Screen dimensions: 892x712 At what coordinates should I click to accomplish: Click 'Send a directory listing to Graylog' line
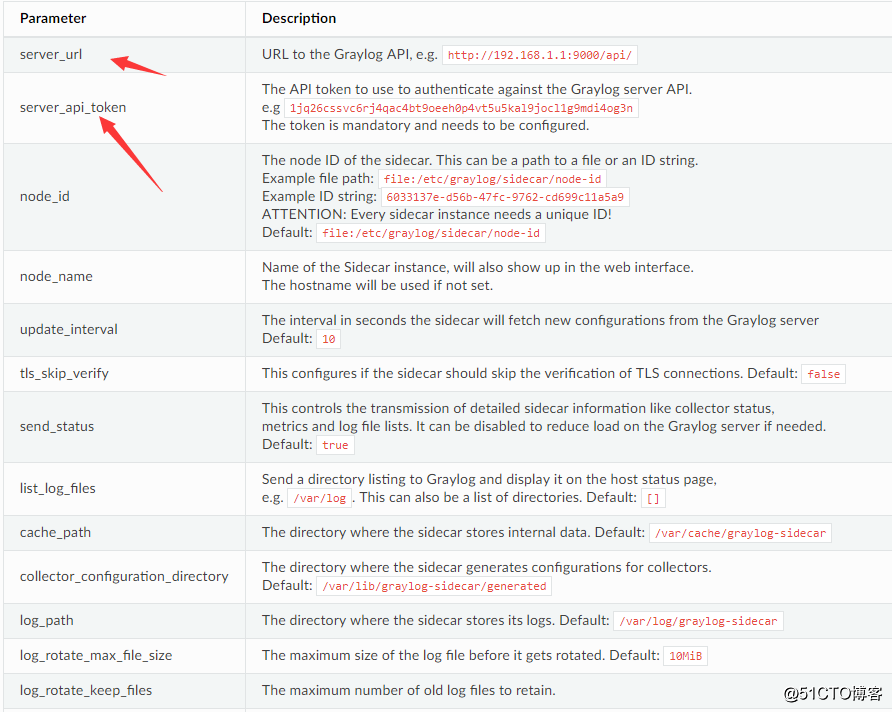pyautogui.click(x=489, y=479)
